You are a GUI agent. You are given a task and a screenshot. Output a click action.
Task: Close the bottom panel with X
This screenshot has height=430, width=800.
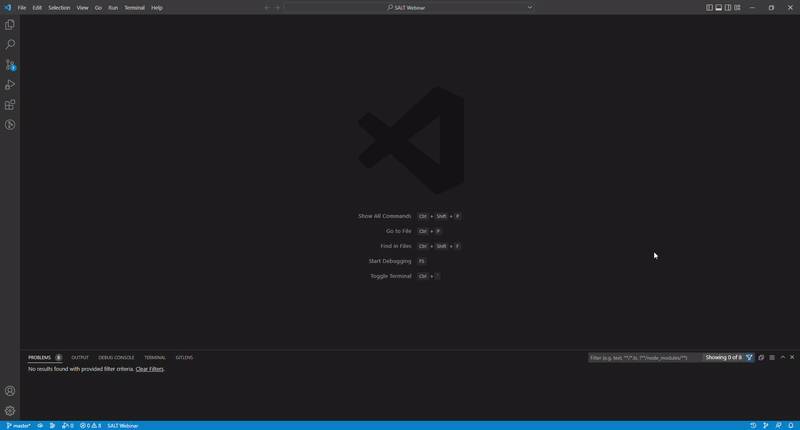[x=792, y=358]
